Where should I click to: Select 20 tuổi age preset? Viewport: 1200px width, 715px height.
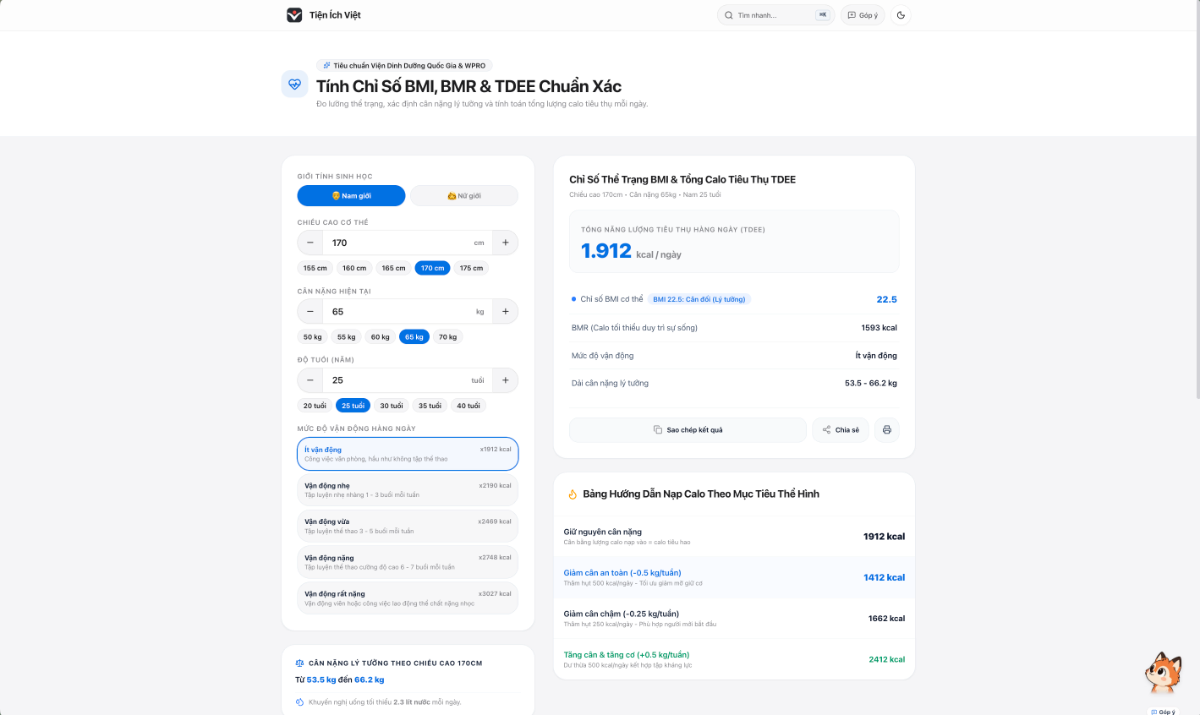(314, 405)
